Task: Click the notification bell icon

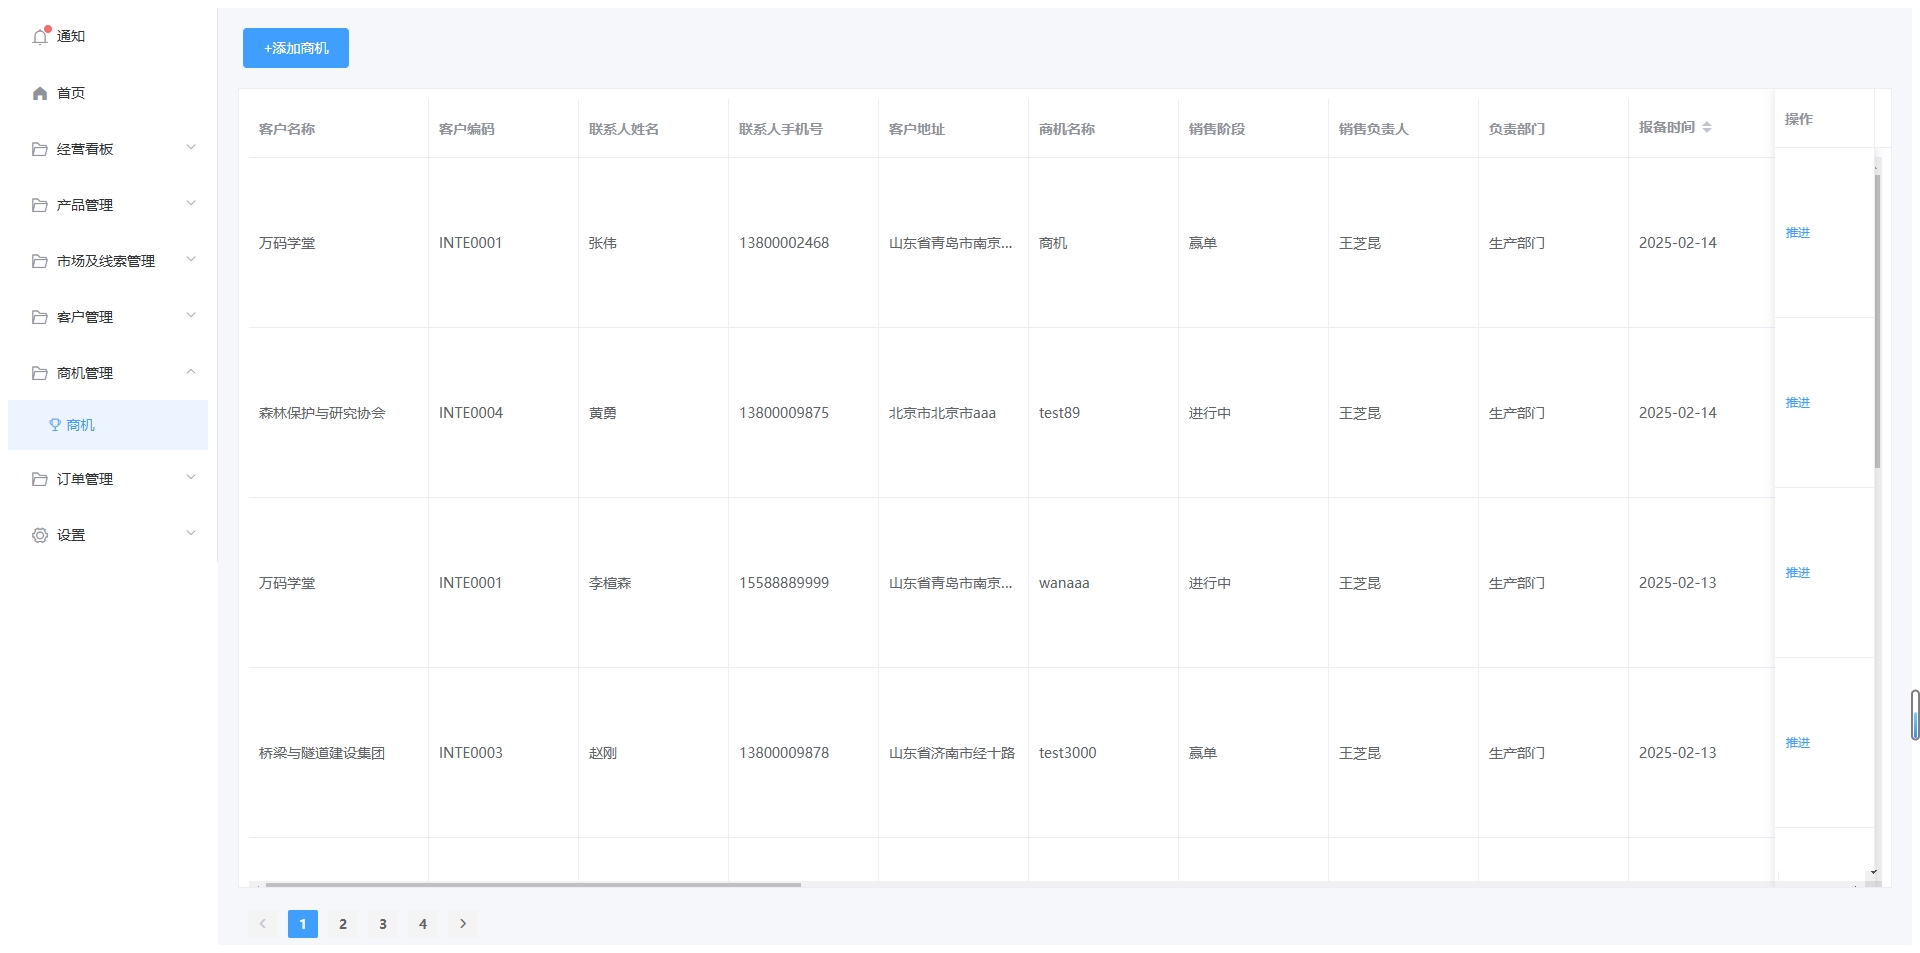Action: tap(40, 37)
